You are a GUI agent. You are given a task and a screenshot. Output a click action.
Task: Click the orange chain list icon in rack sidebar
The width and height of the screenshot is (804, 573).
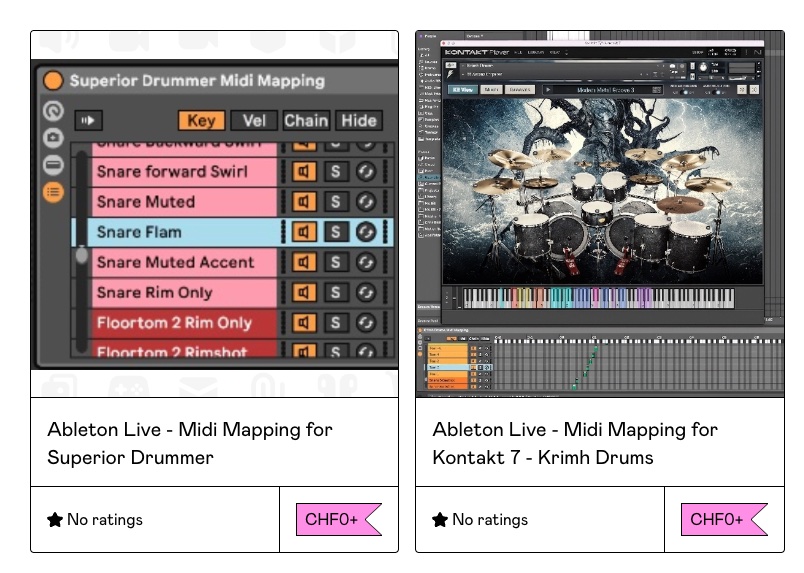(53, 192)
